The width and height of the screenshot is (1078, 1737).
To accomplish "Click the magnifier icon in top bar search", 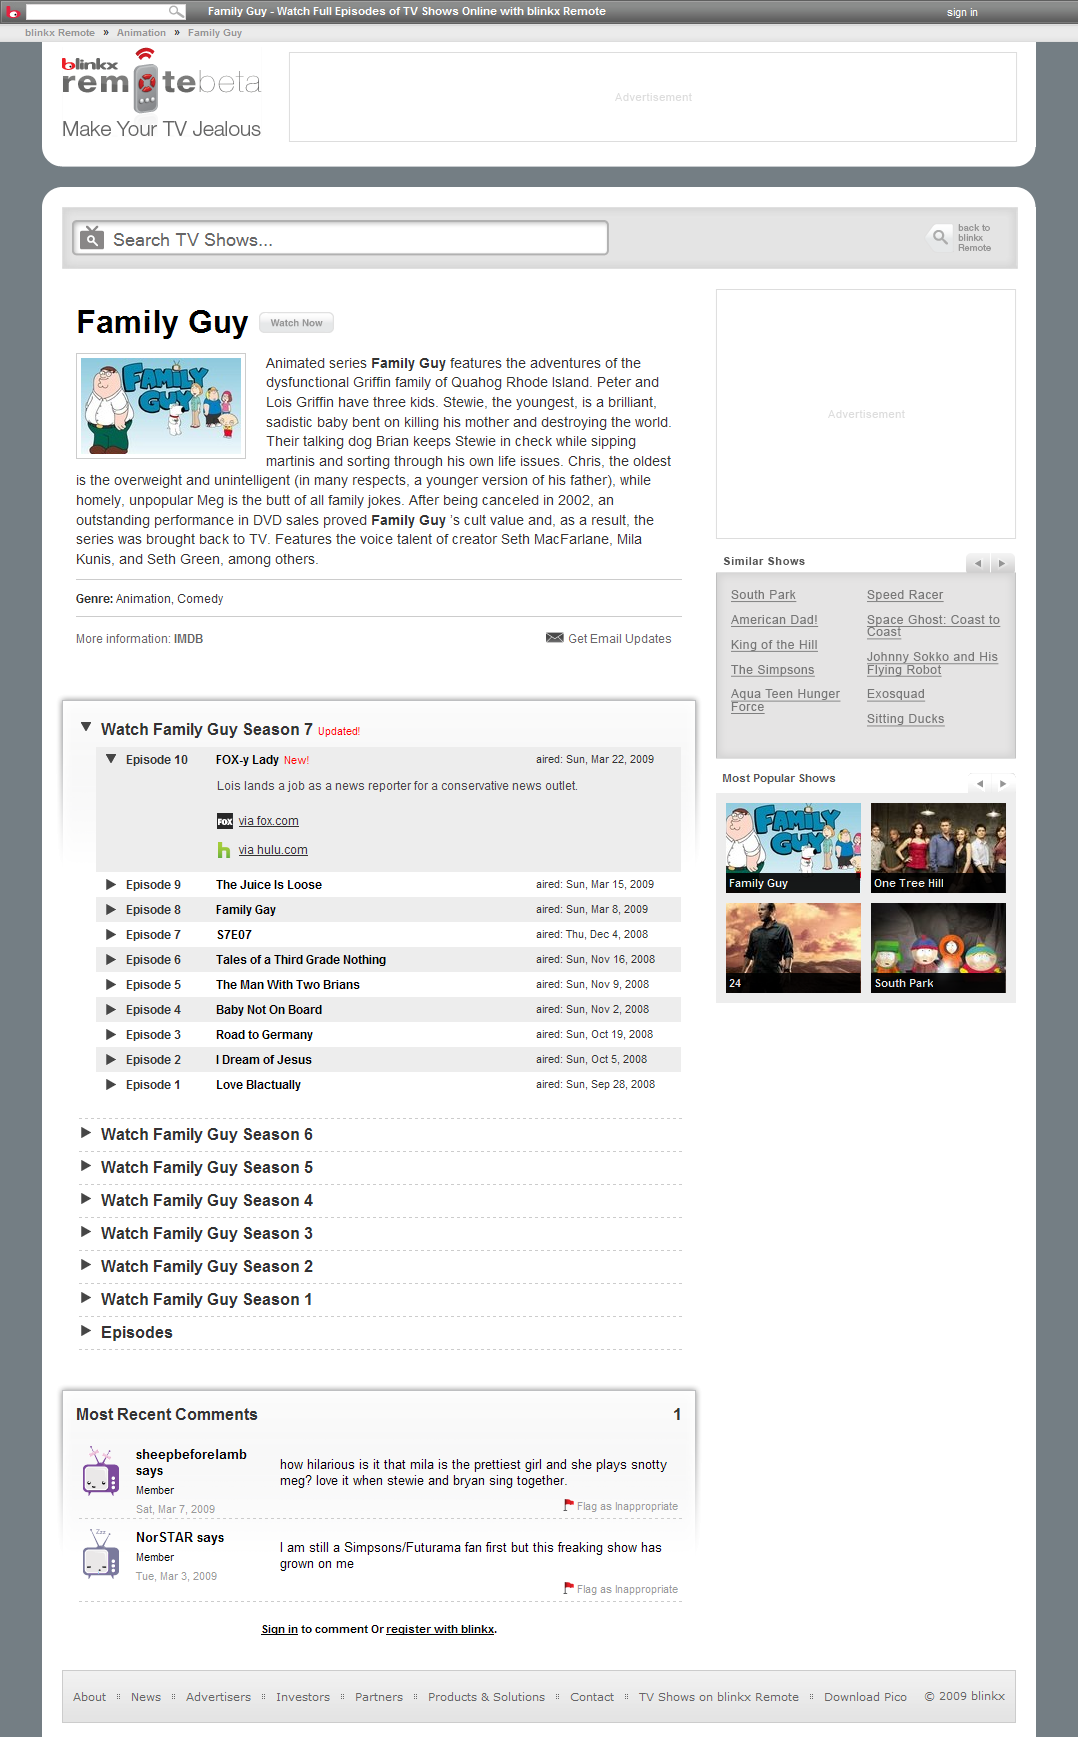I will [x=176, y=12].
